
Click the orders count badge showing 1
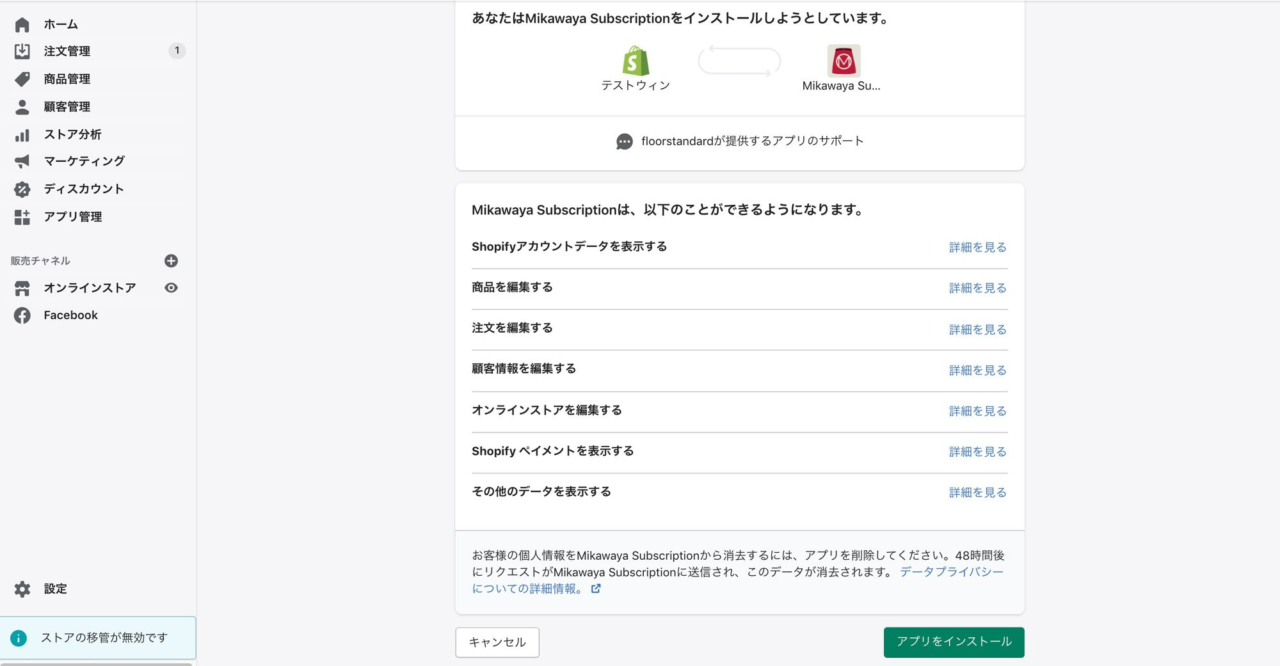(177, 51)
